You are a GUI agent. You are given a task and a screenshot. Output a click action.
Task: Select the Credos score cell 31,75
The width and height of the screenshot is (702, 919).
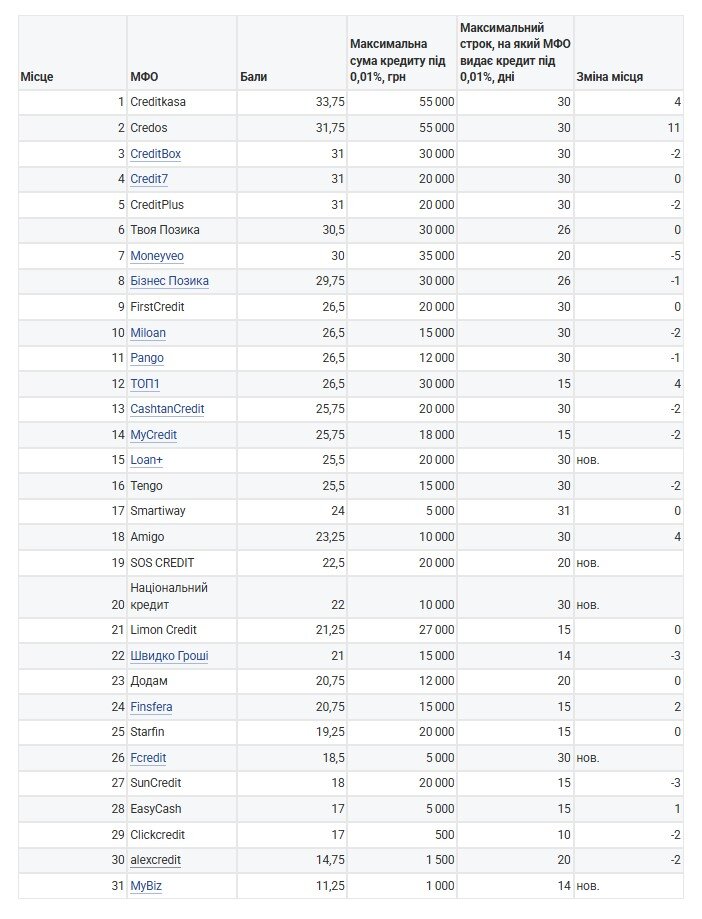[x=292, y=128]
